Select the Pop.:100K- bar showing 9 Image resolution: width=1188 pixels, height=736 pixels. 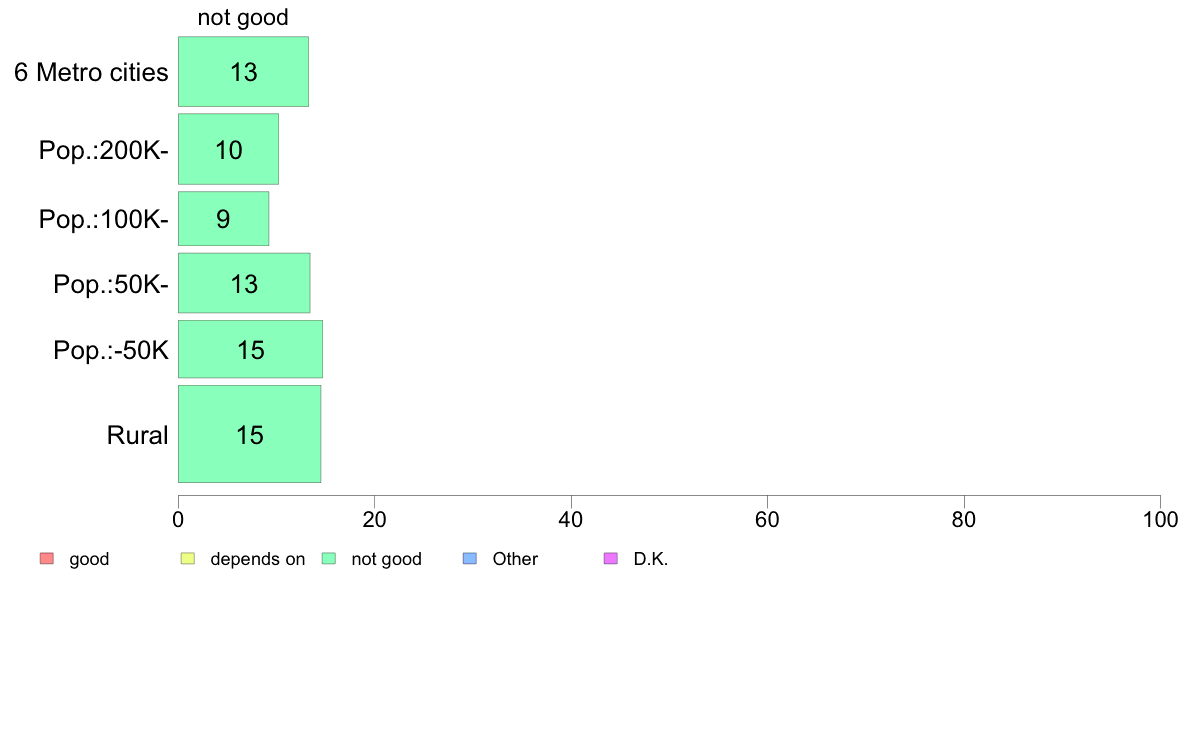click(224, 218)
